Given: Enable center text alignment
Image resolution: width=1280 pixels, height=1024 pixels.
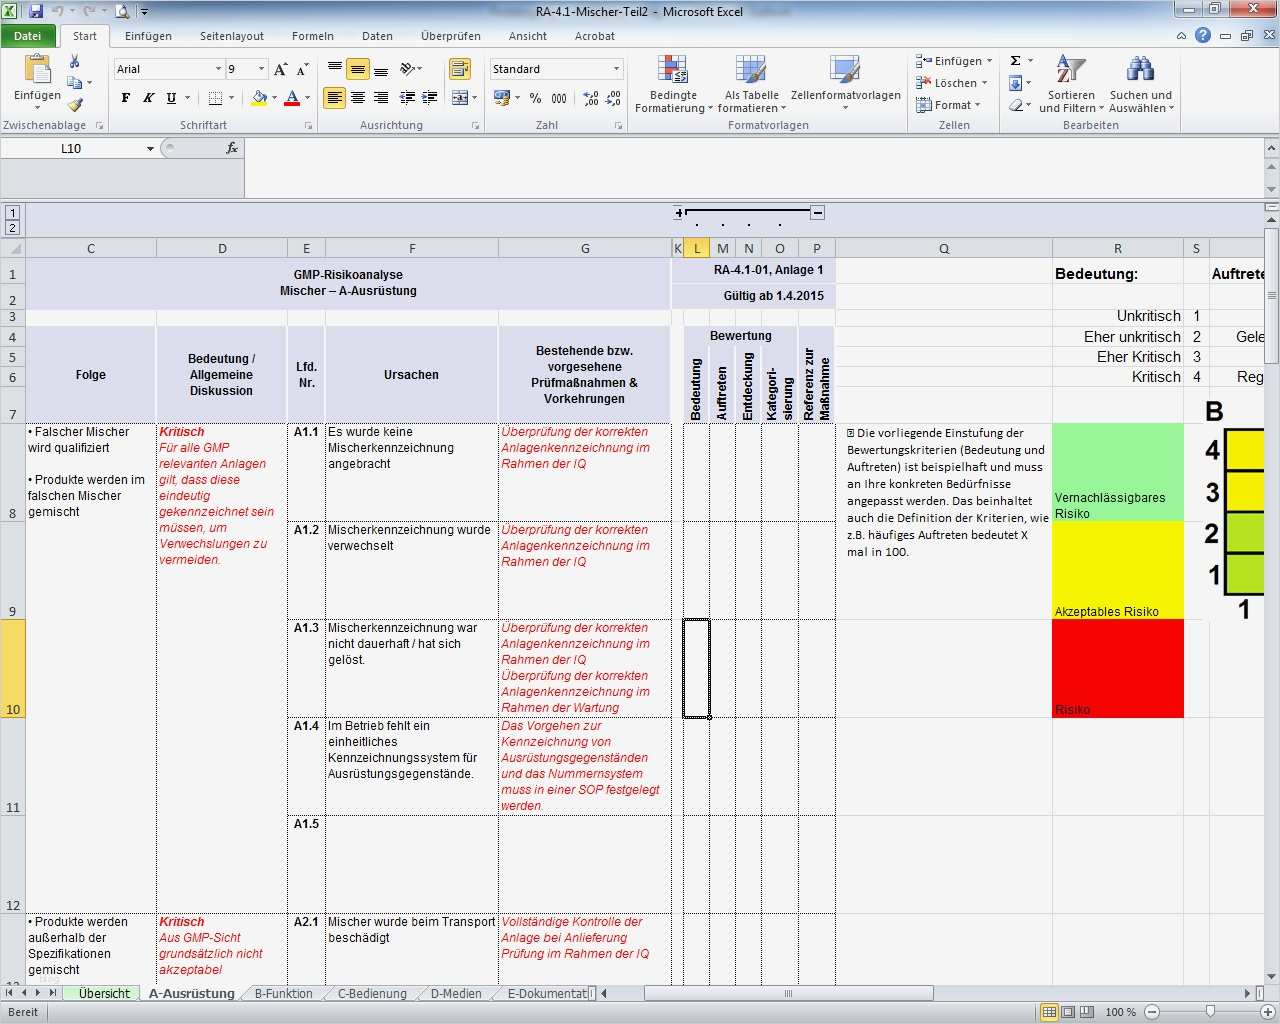Looking at the screenshot, I should pos(357,99).
